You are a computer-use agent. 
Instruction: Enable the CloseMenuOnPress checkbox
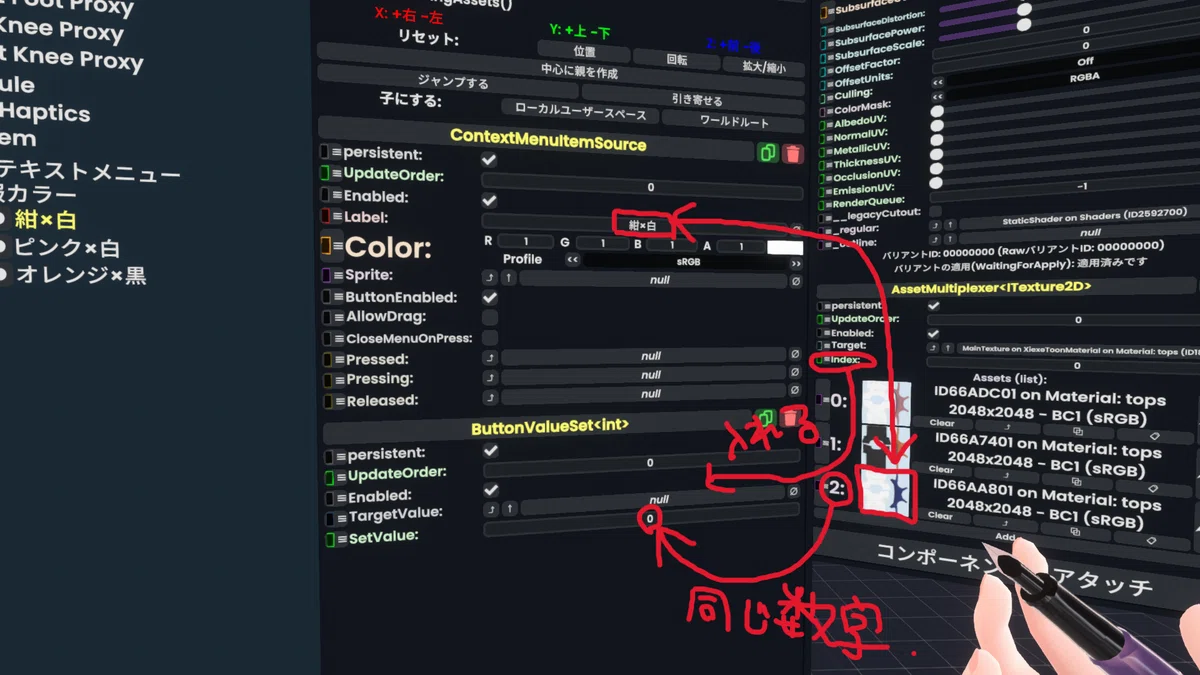(490, 338)
